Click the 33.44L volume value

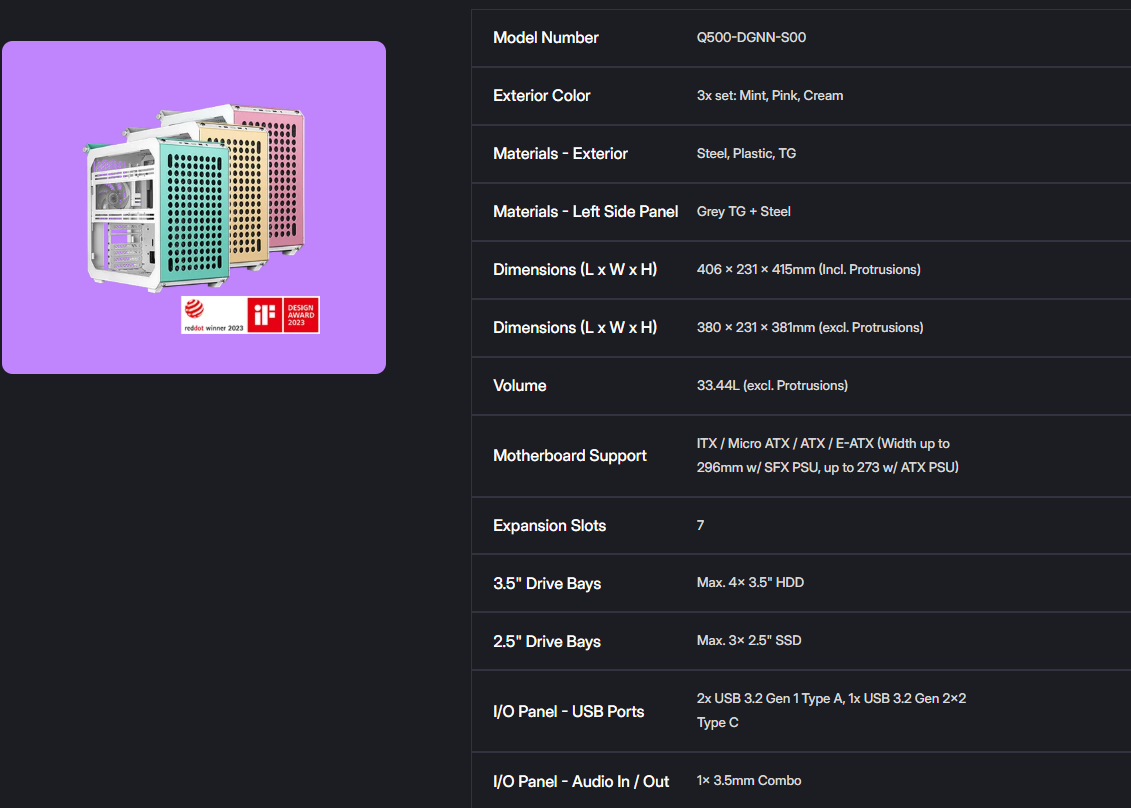pos(772,386)
